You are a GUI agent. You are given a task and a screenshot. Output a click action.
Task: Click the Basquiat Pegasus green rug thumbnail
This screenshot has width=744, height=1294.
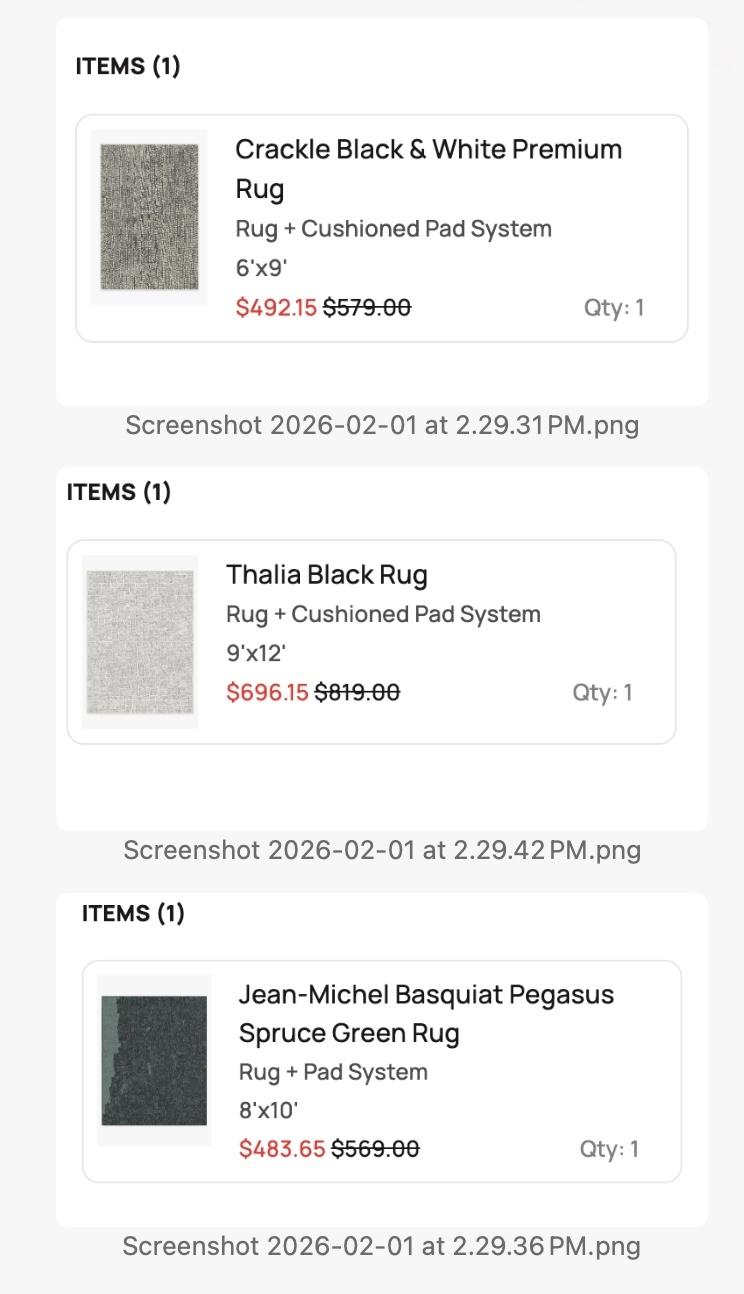[154, 1060]
